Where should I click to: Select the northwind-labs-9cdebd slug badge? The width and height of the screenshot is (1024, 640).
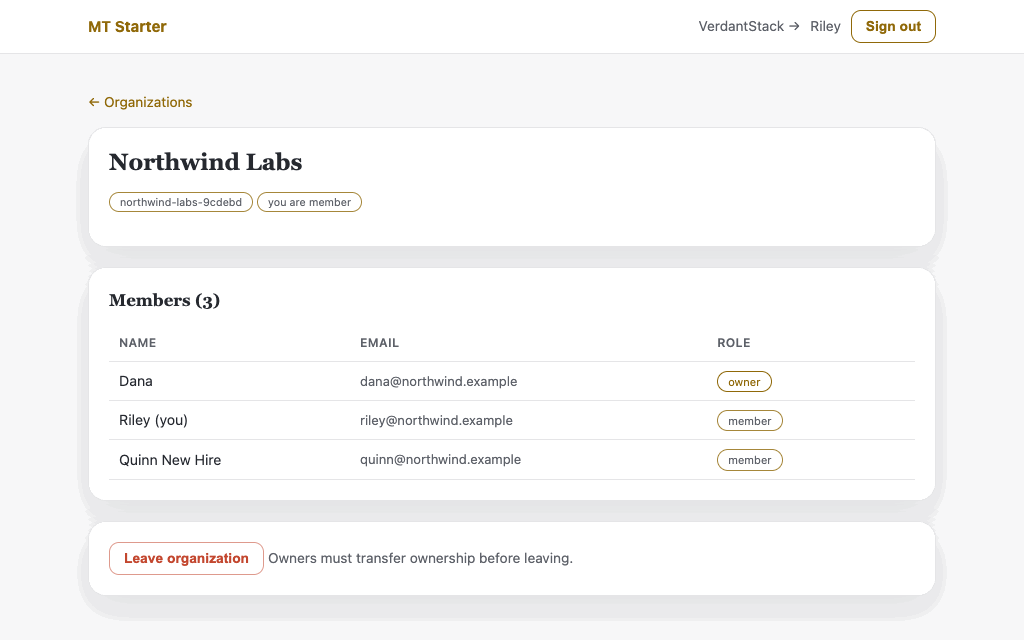181,202
